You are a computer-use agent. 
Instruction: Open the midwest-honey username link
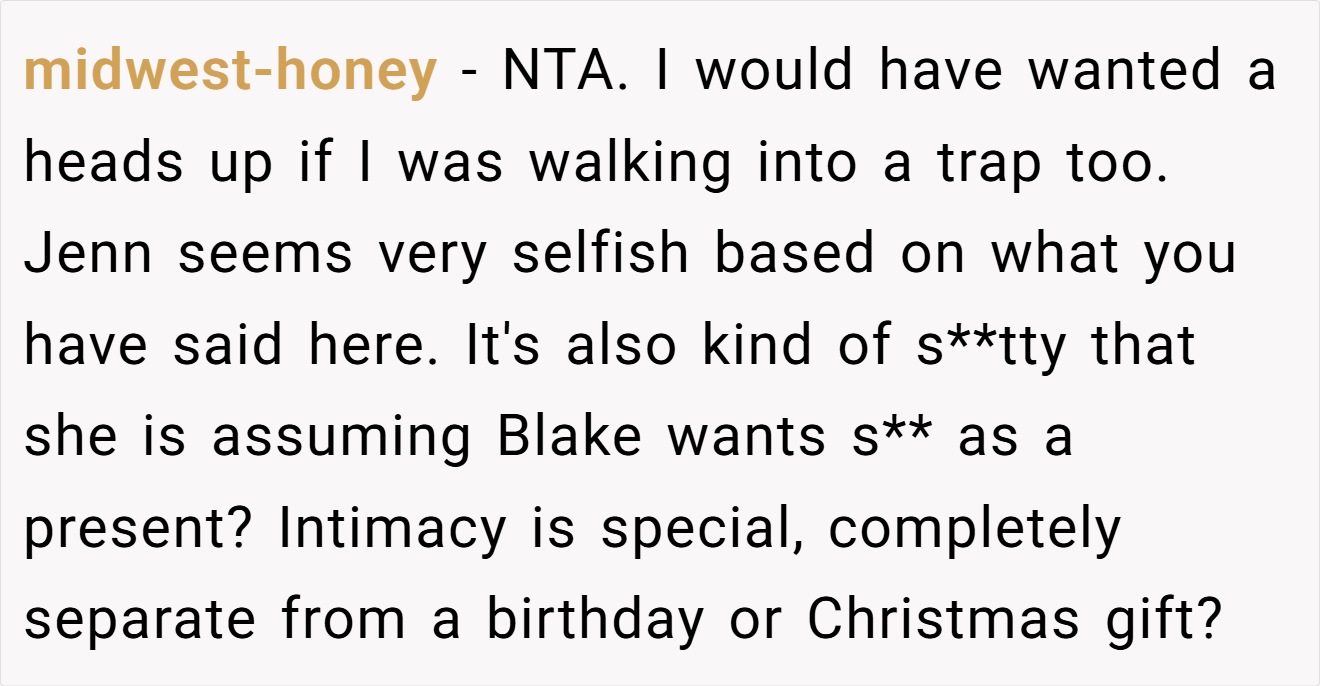coord(230,72)
